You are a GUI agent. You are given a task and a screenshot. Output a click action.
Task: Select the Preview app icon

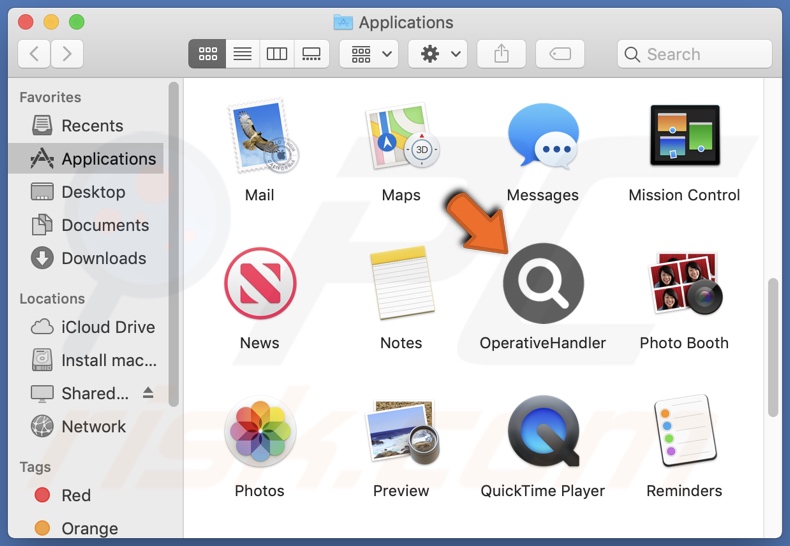click(x=403, y=432)
